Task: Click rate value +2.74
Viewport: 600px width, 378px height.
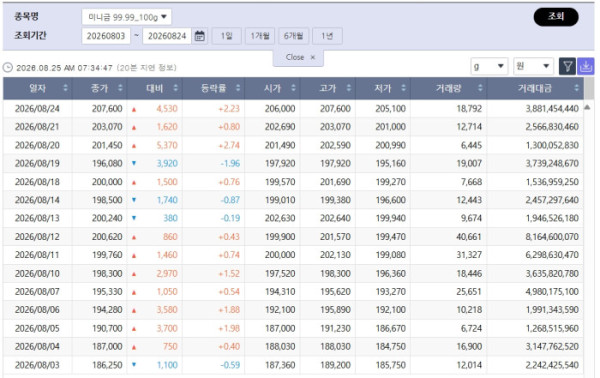Action: (x=229, y=145)
